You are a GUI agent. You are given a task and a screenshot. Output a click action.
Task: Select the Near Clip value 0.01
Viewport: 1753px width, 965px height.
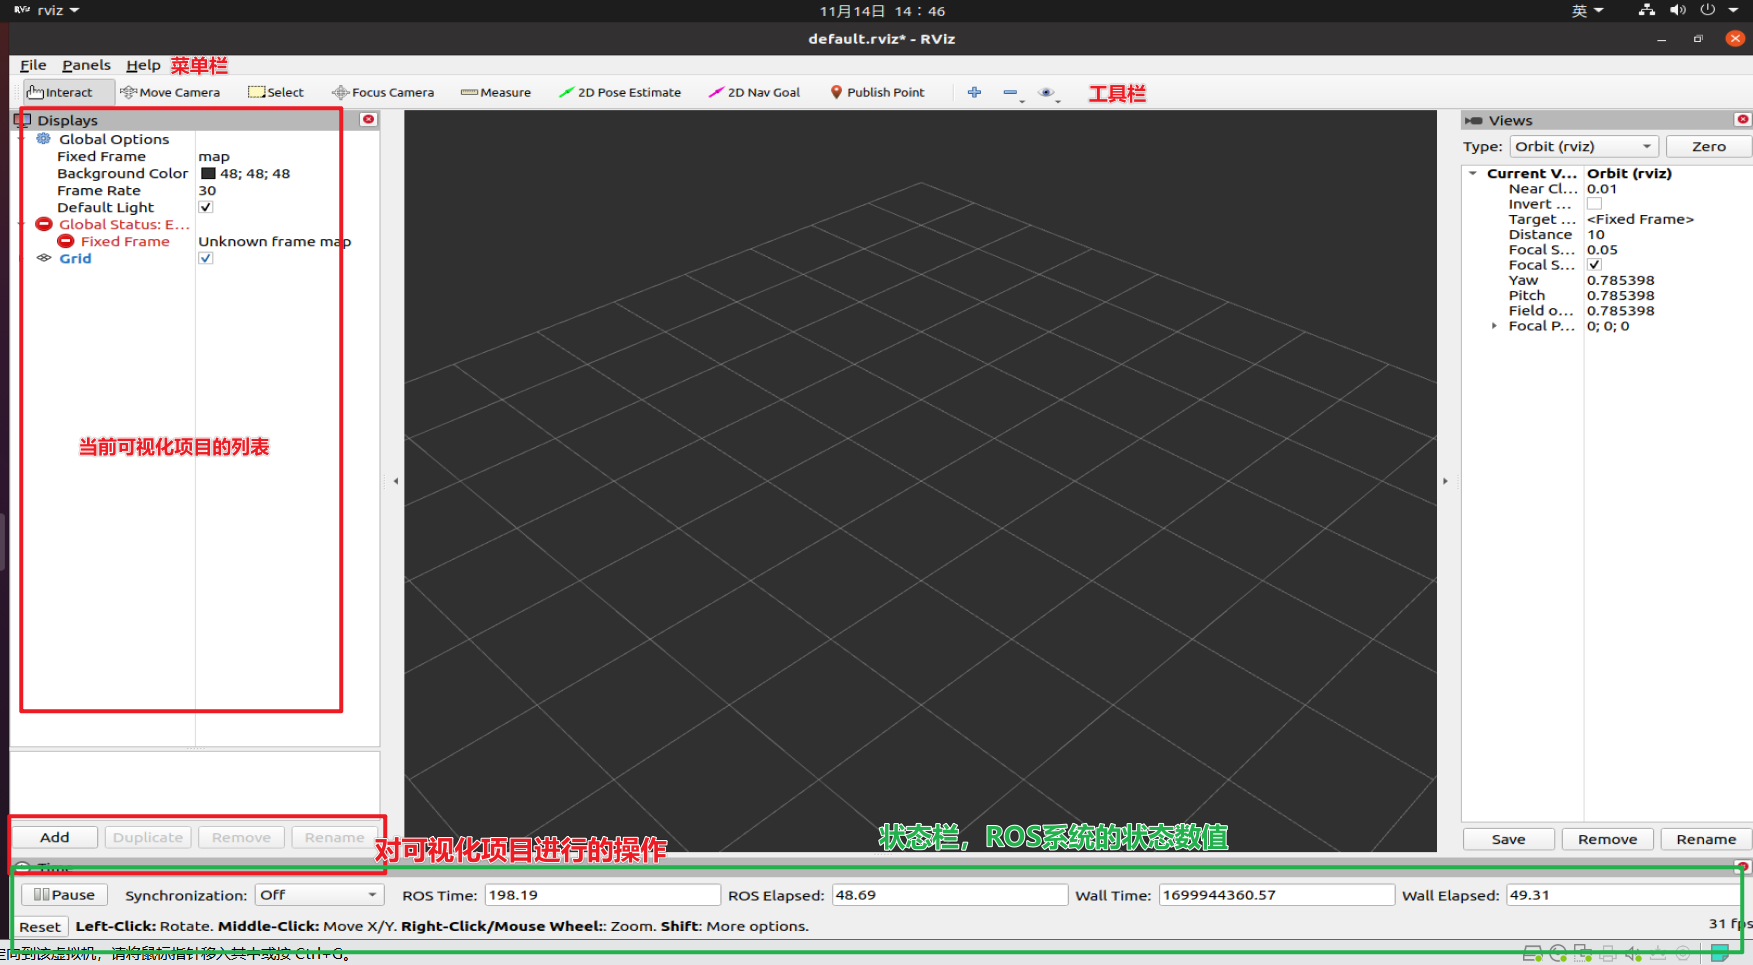[x=1602, y=188]
